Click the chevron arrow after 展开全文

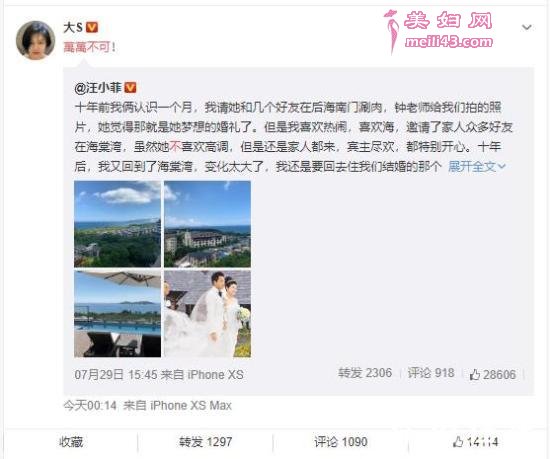coord(502,167)
